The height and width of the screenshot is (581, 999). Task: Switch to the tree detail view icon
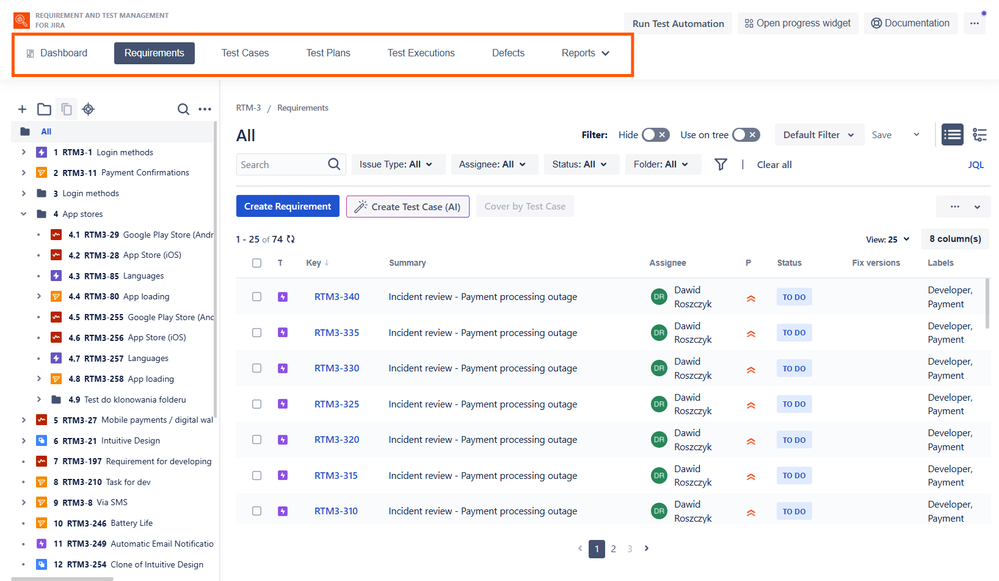(x=979, y=135)
